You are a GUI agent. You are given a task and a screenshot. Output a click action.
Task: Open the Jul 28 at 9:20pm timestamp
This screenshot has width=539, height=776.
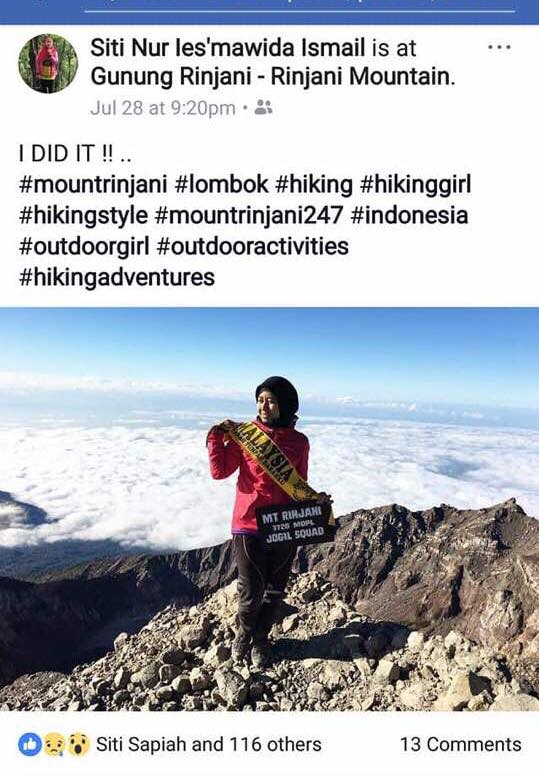[x=163, y=107]
